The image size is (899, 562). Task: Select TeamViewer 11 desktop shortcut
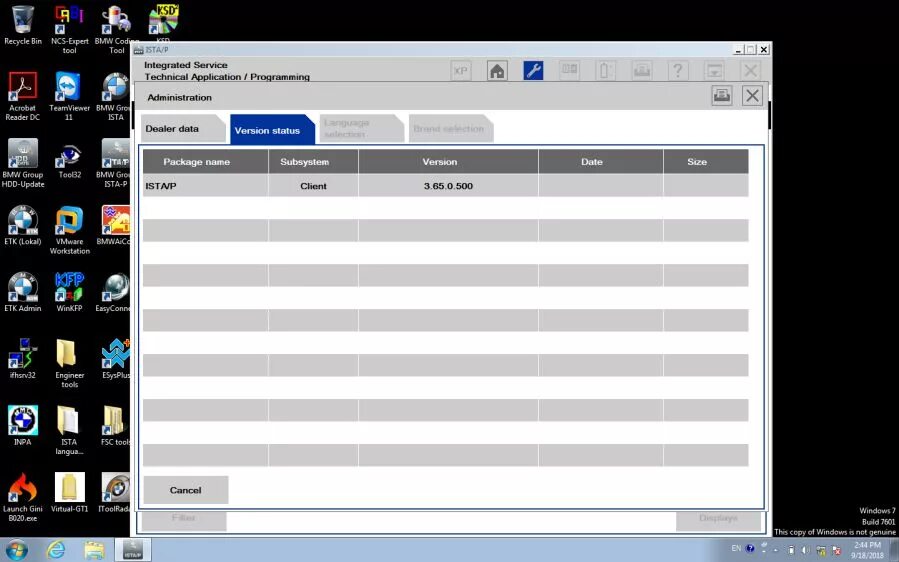coord(69,96)
